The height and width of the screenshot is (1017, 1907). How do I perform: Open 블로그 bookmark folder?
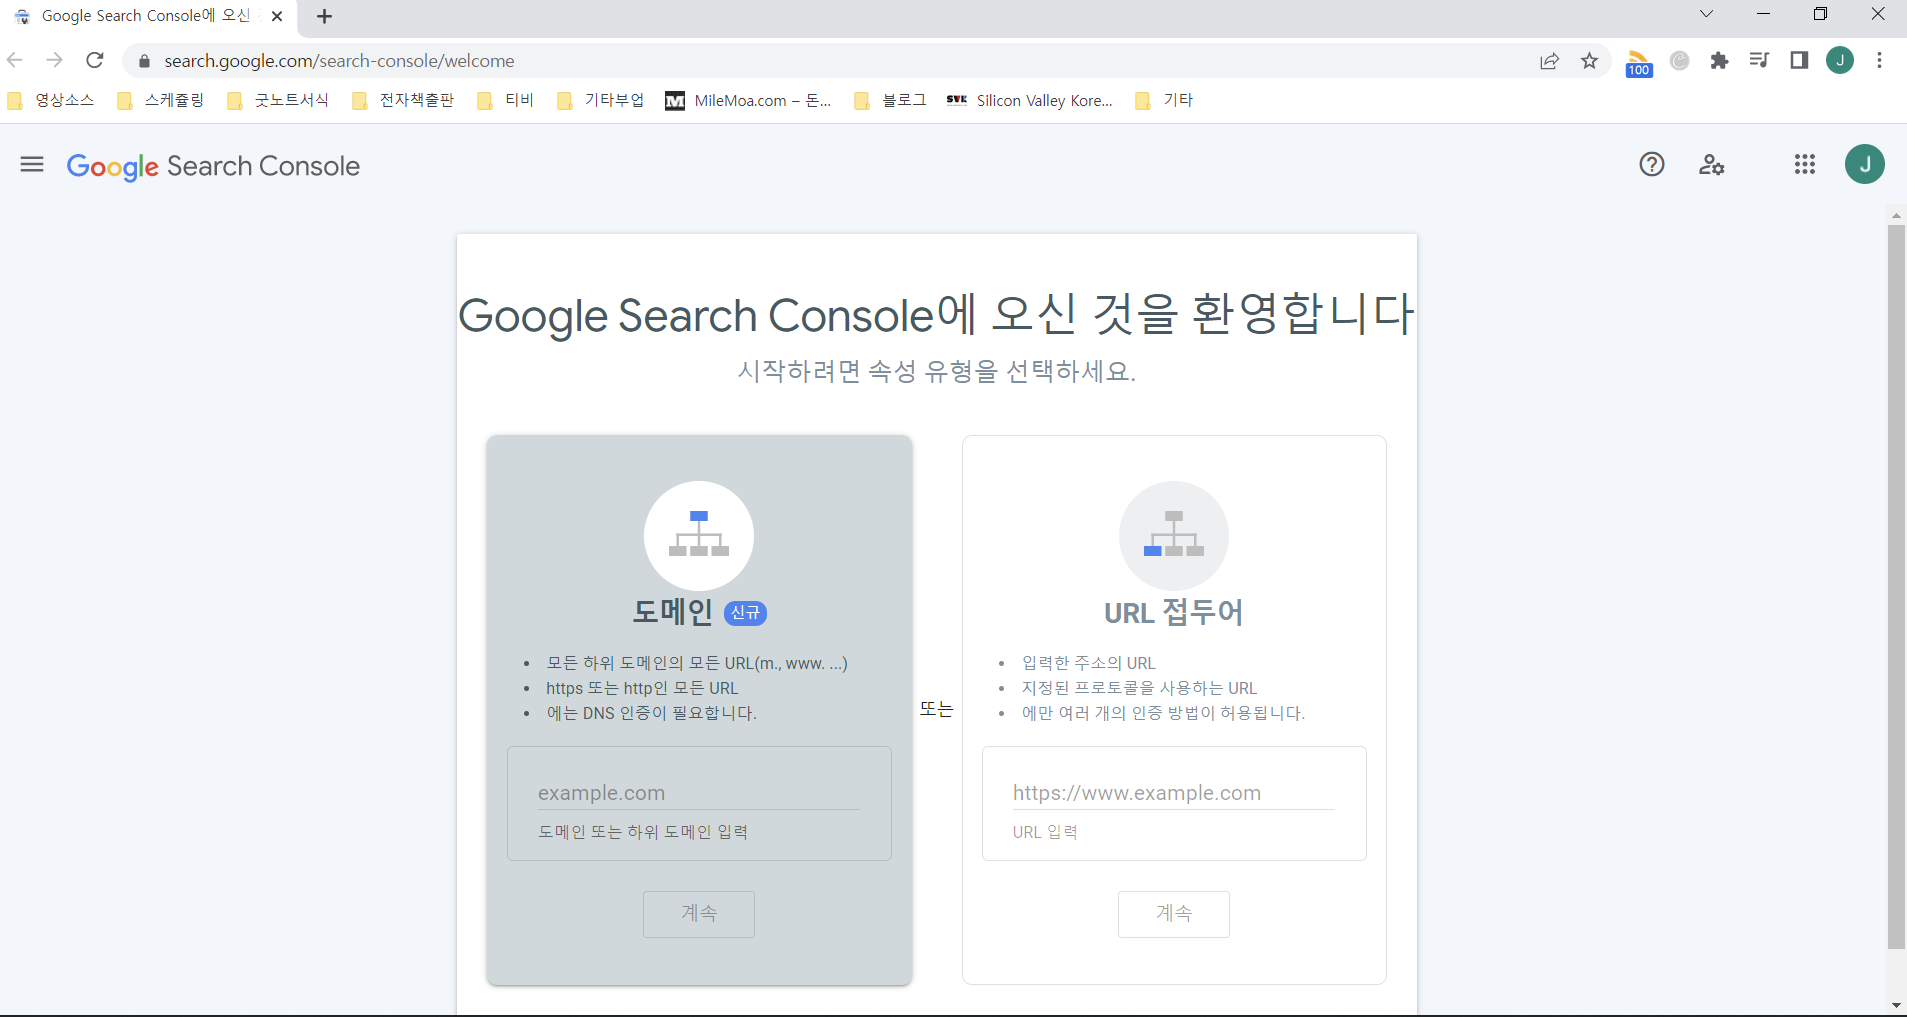pyautogui.click(x=890, y=100)
